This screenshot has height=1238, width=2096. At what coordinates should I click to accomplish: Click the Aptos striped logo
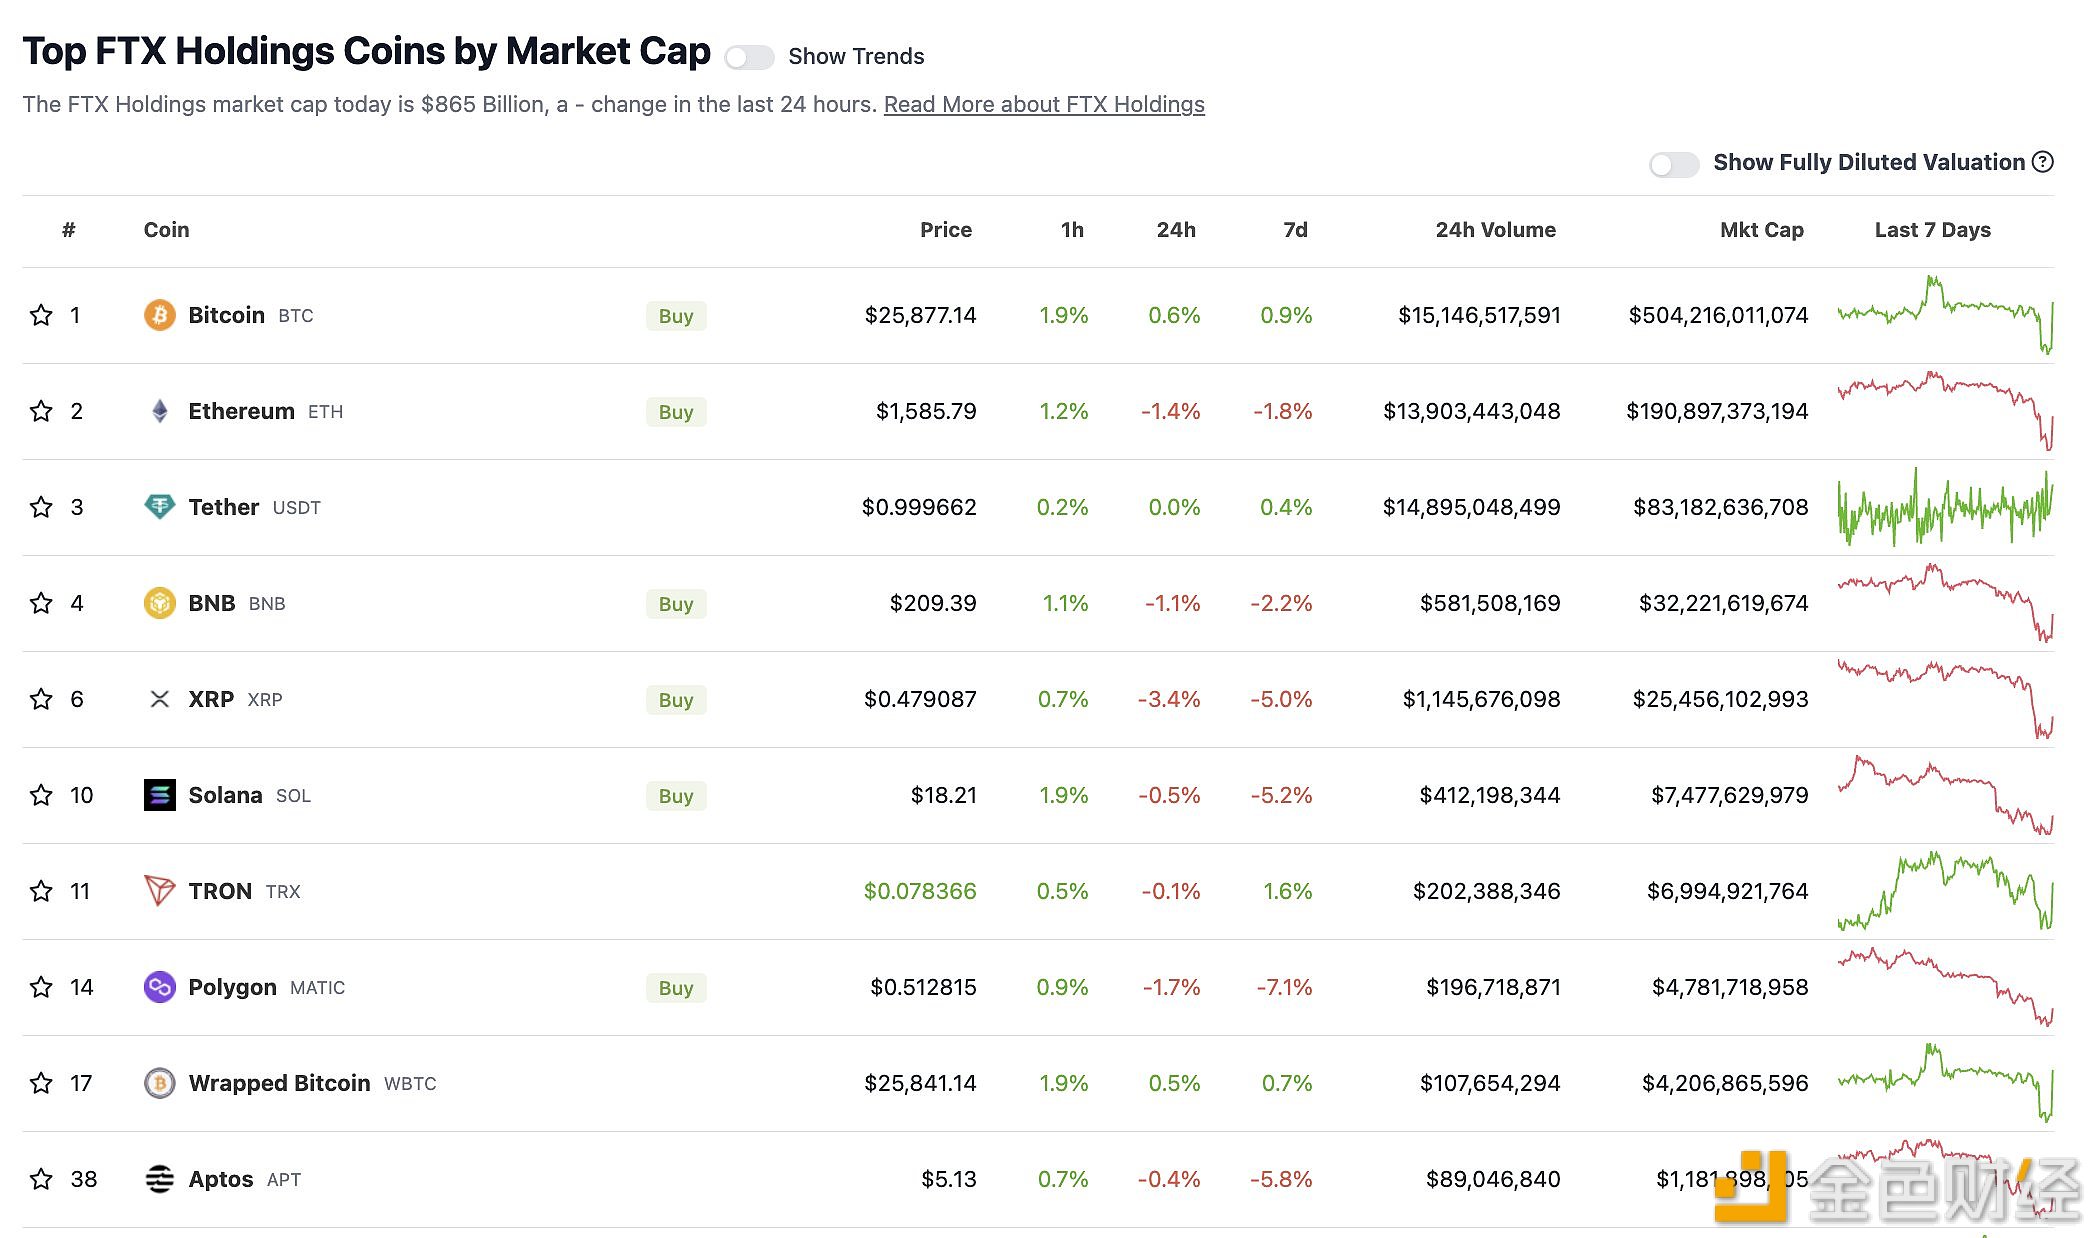(159, 1179)
